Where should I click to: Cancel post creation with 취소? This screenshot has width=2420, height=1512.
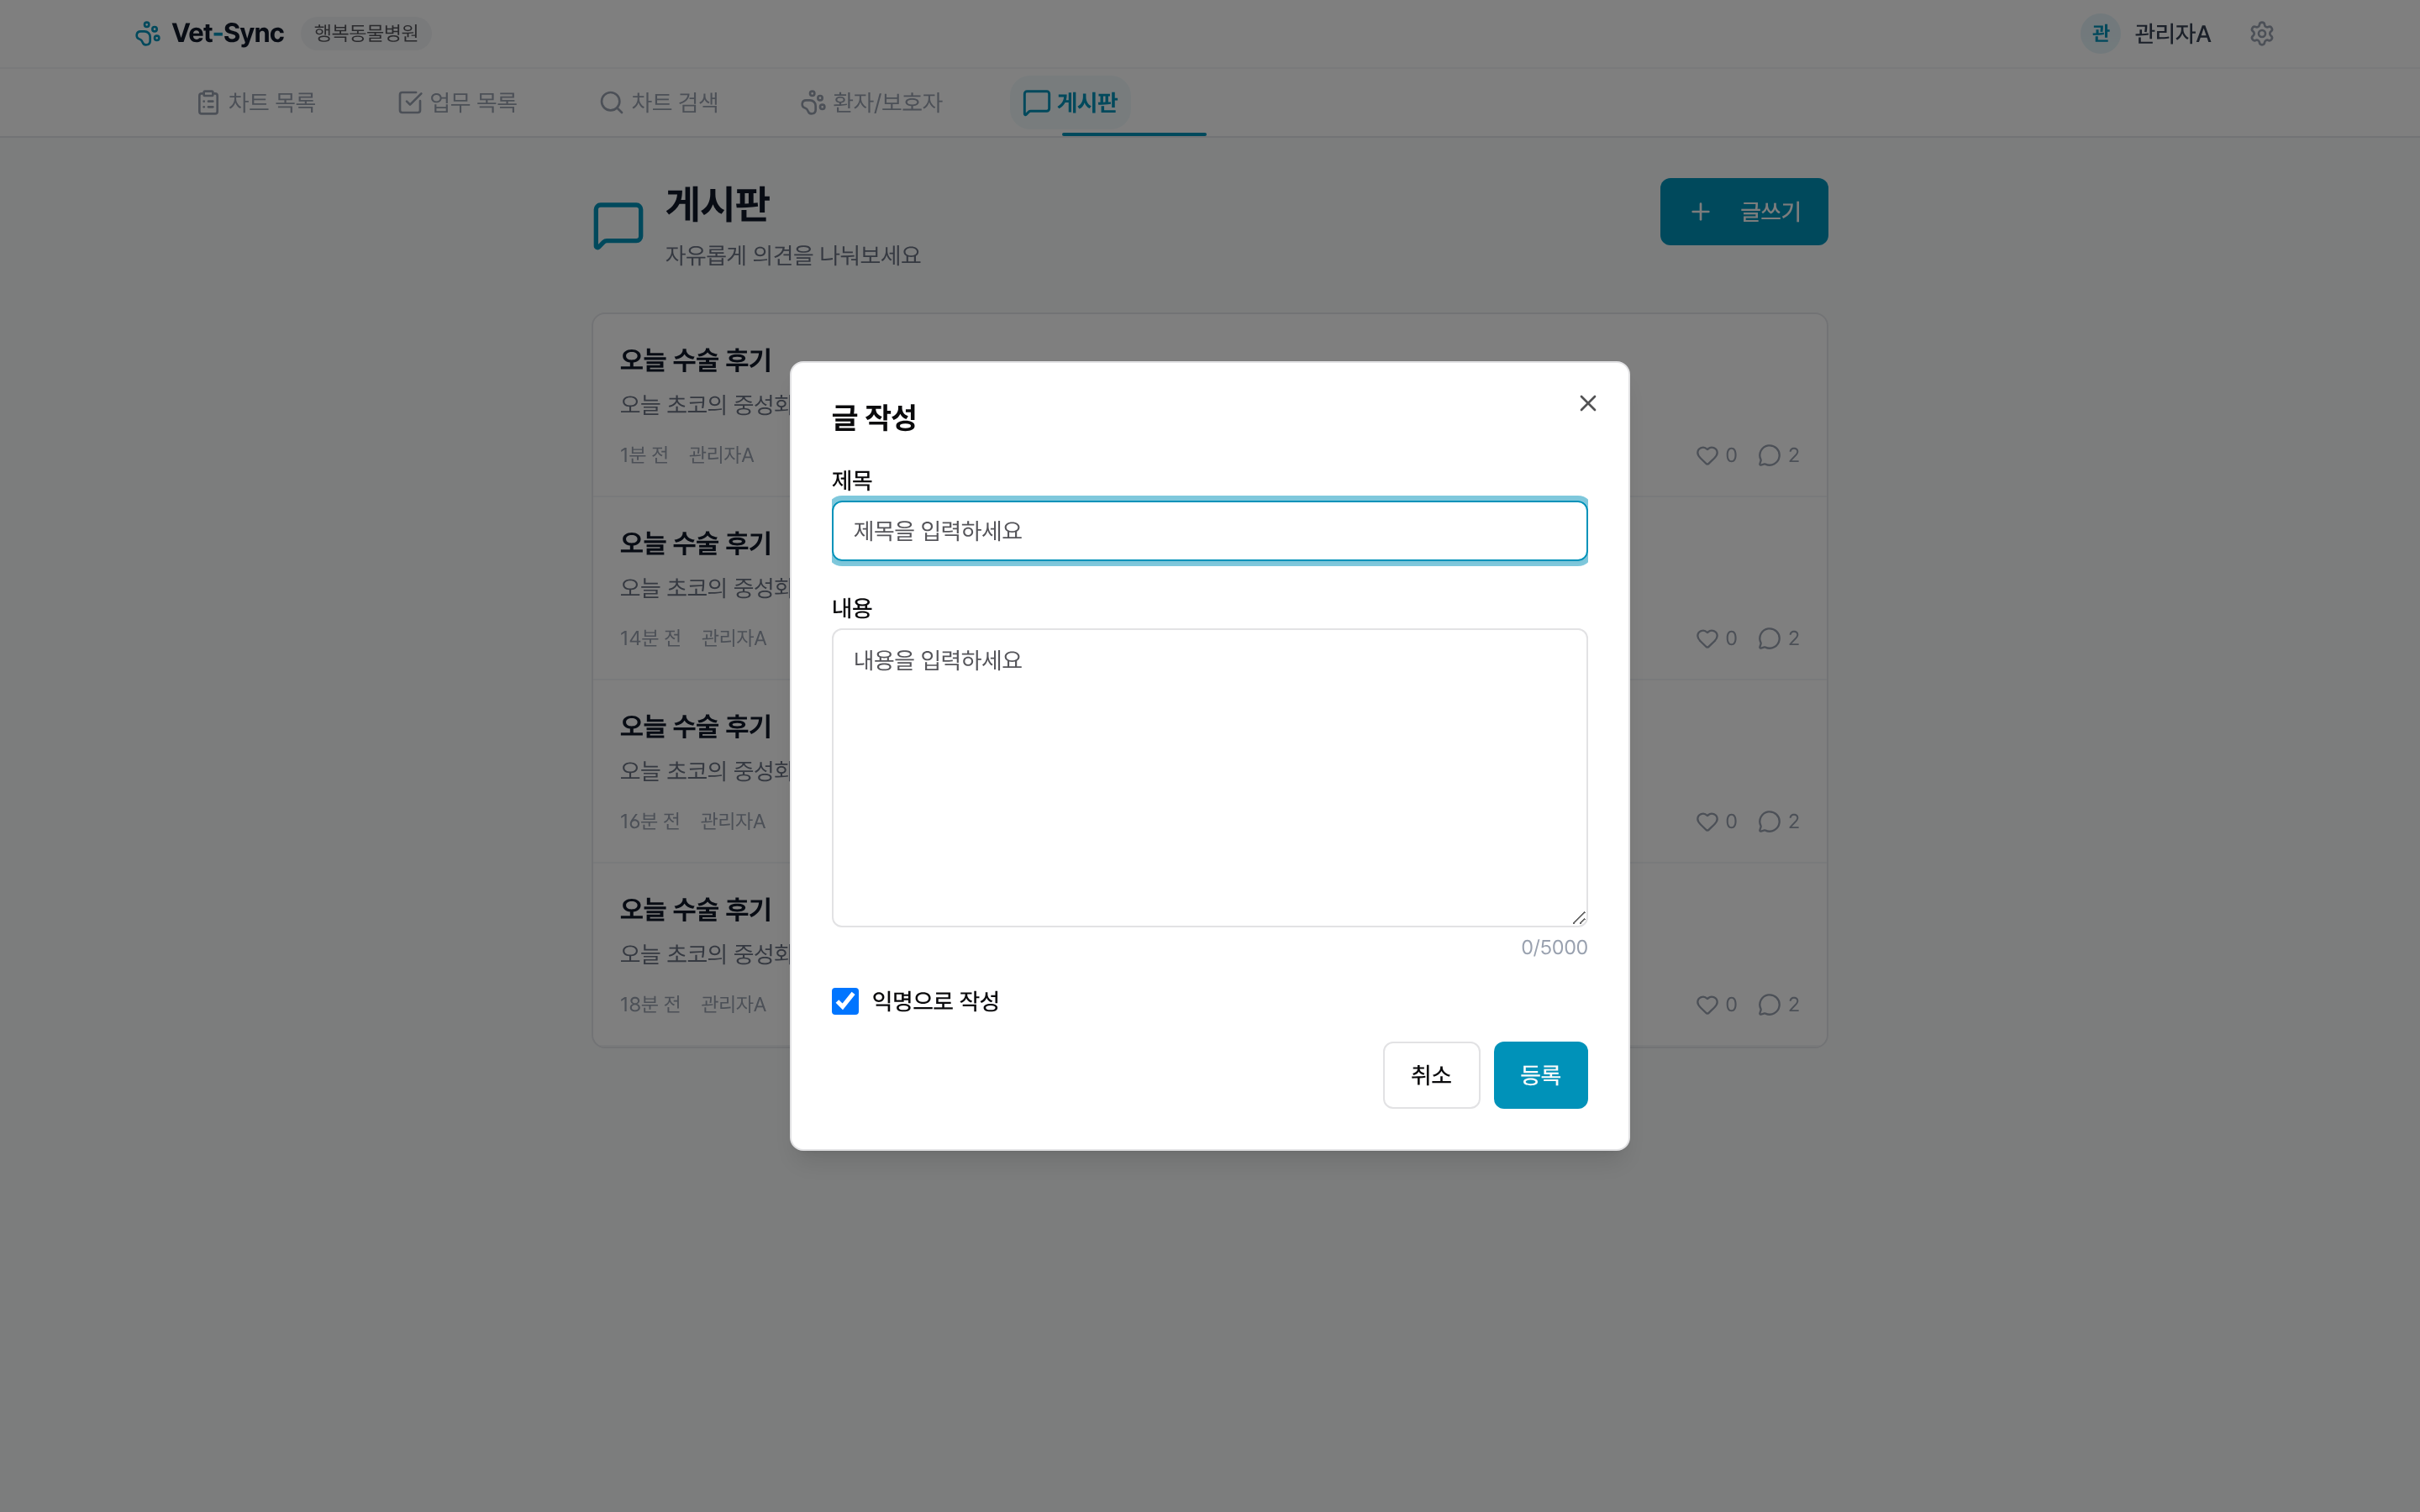click(x=1430, y=1074)
